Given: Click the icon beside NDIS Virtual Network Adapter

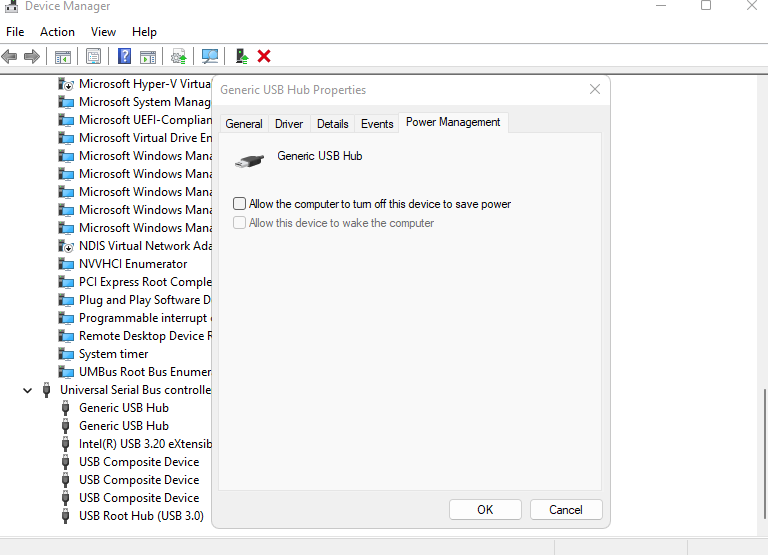Looking at the screenshot, I should coord(66,246).
